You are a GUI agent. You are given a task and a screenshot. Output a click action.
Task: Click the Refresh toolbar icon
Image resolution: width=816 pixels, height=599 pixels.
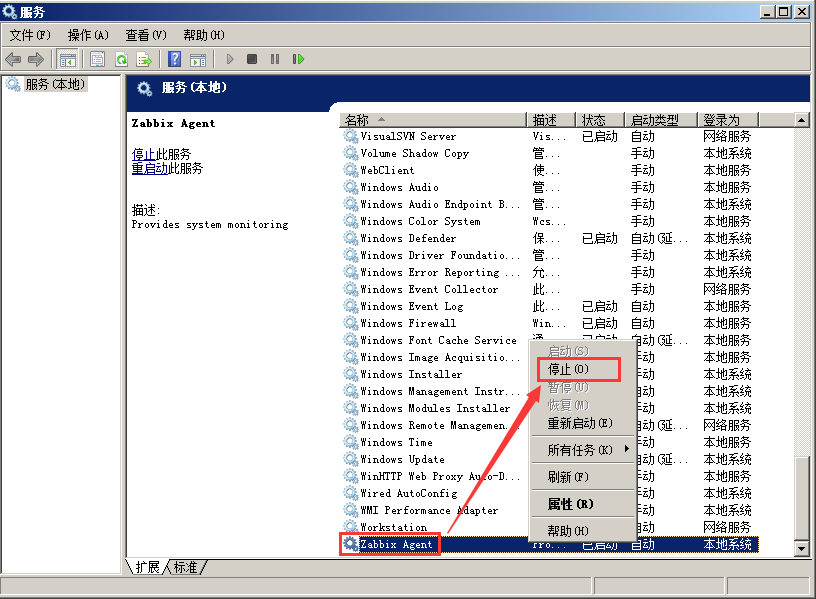(121, 59)
